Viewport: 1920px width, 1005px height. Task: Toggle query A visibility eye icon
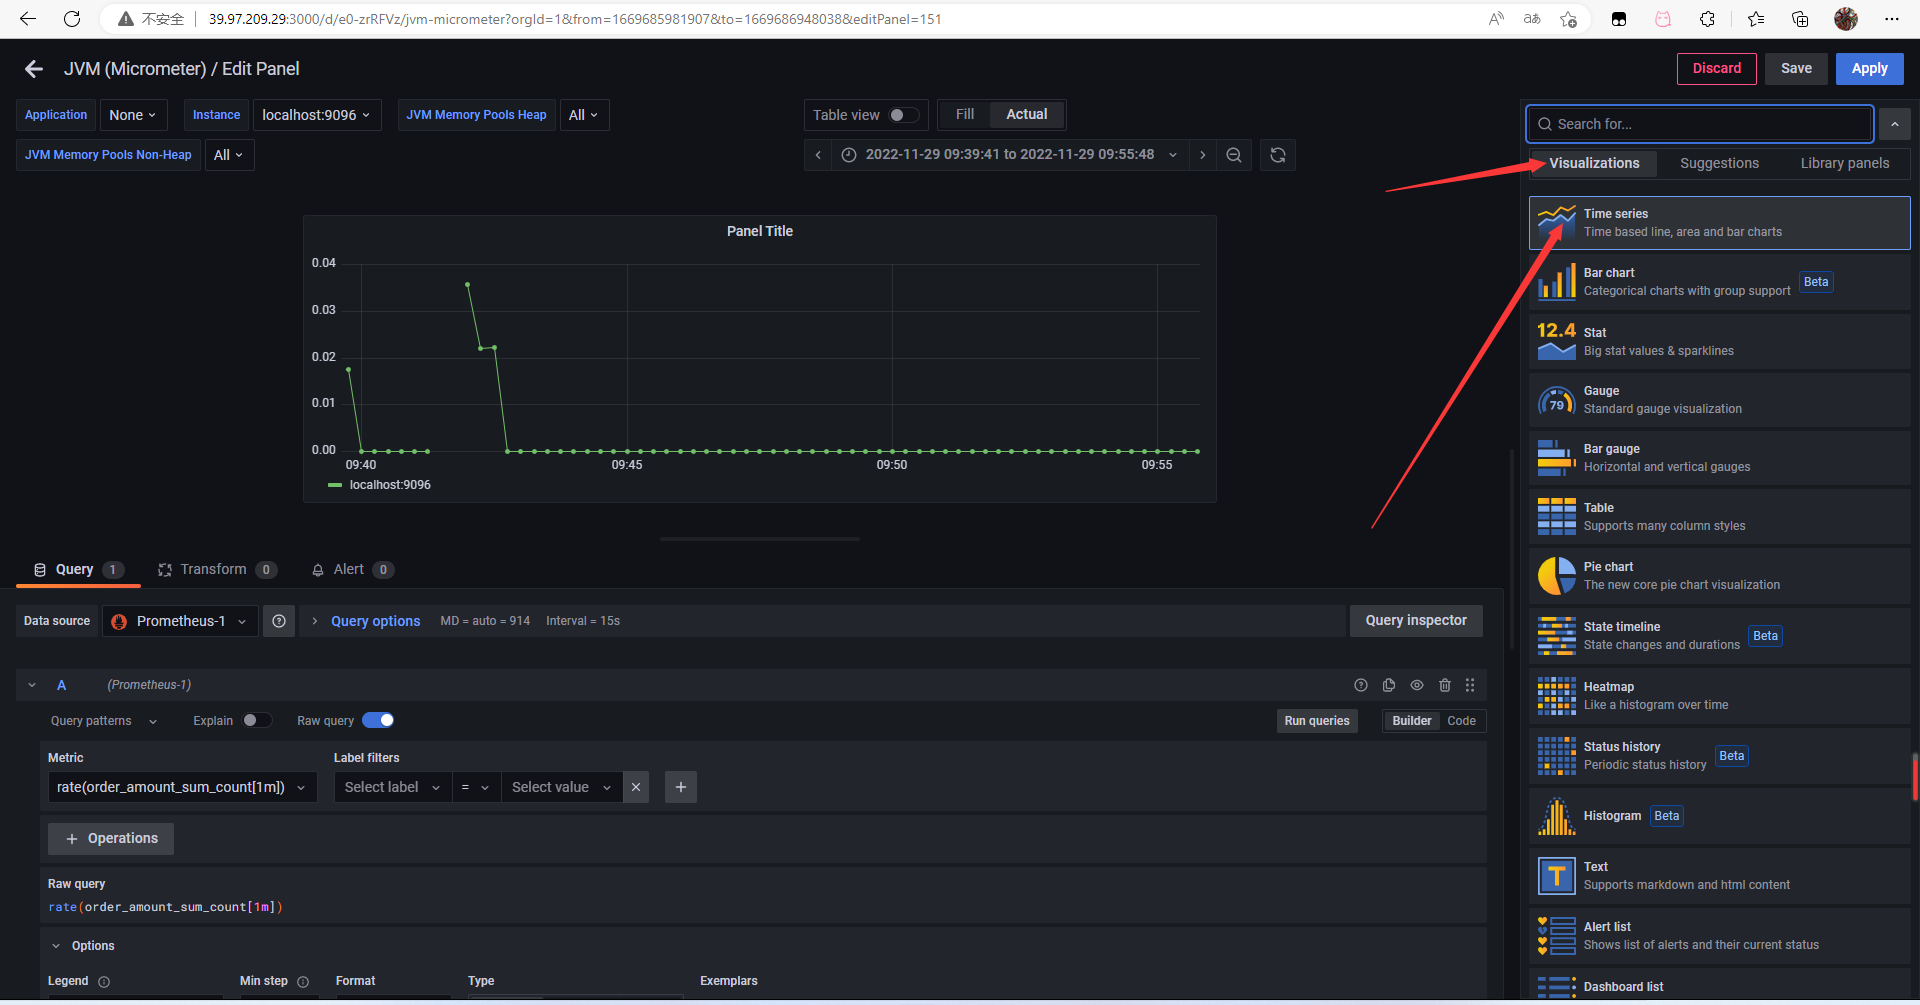click(x=1417, y=685)
